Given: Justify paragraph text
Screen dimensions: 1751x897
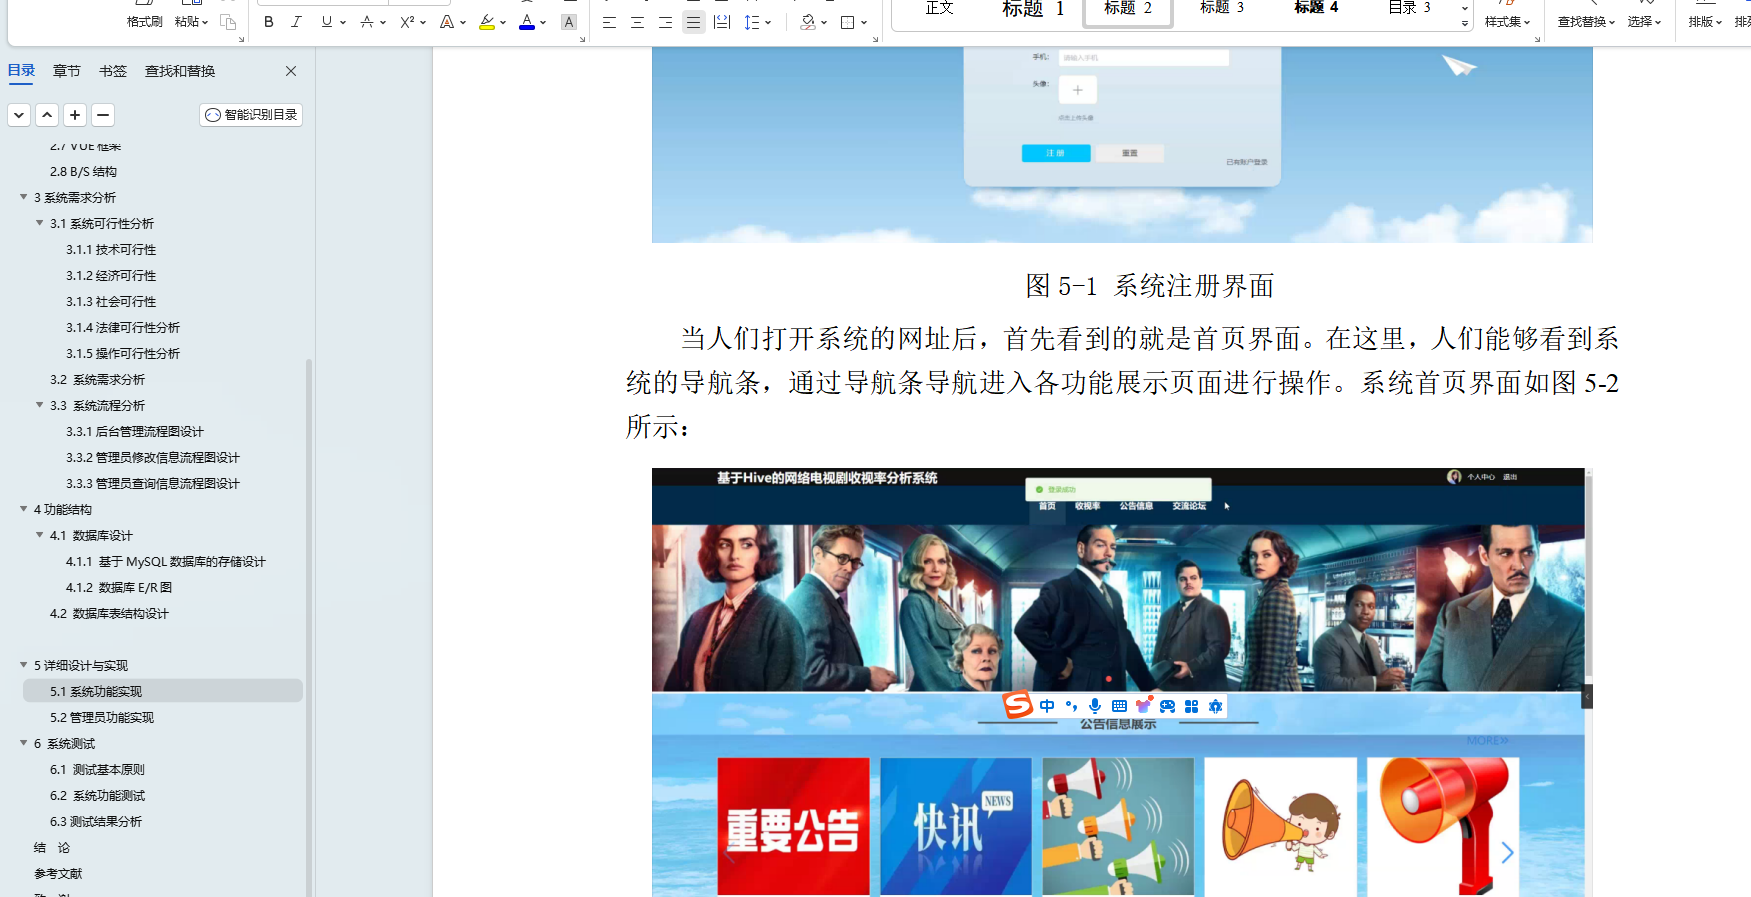Looking at the screenshot, I should 693,22.
